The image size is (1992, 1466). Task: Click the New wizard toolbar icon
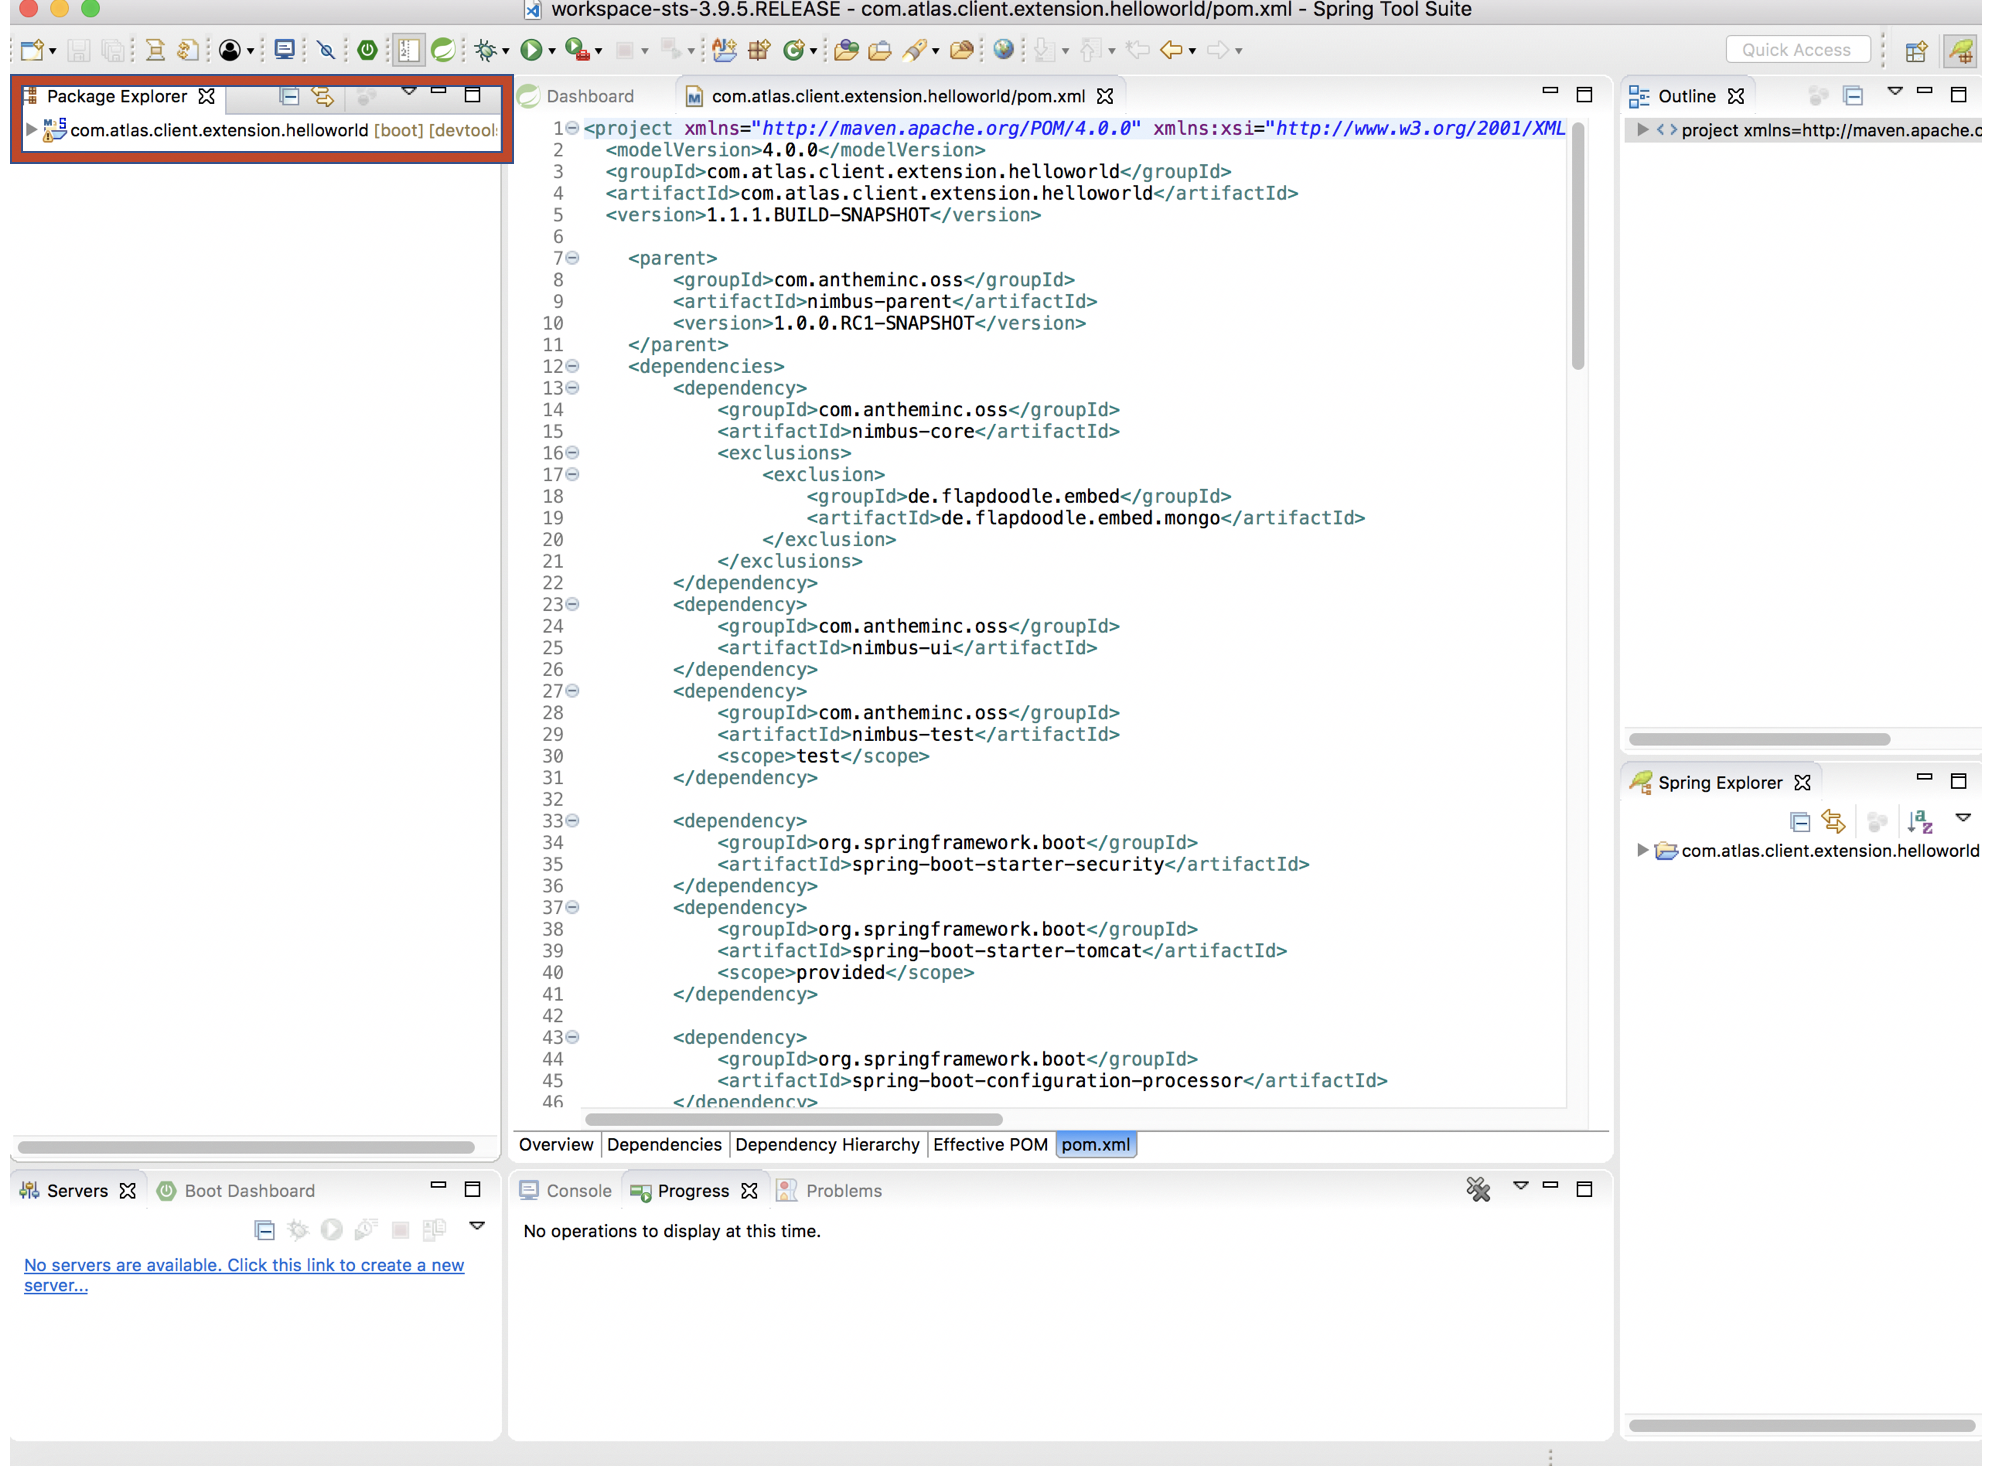(31, 50)
